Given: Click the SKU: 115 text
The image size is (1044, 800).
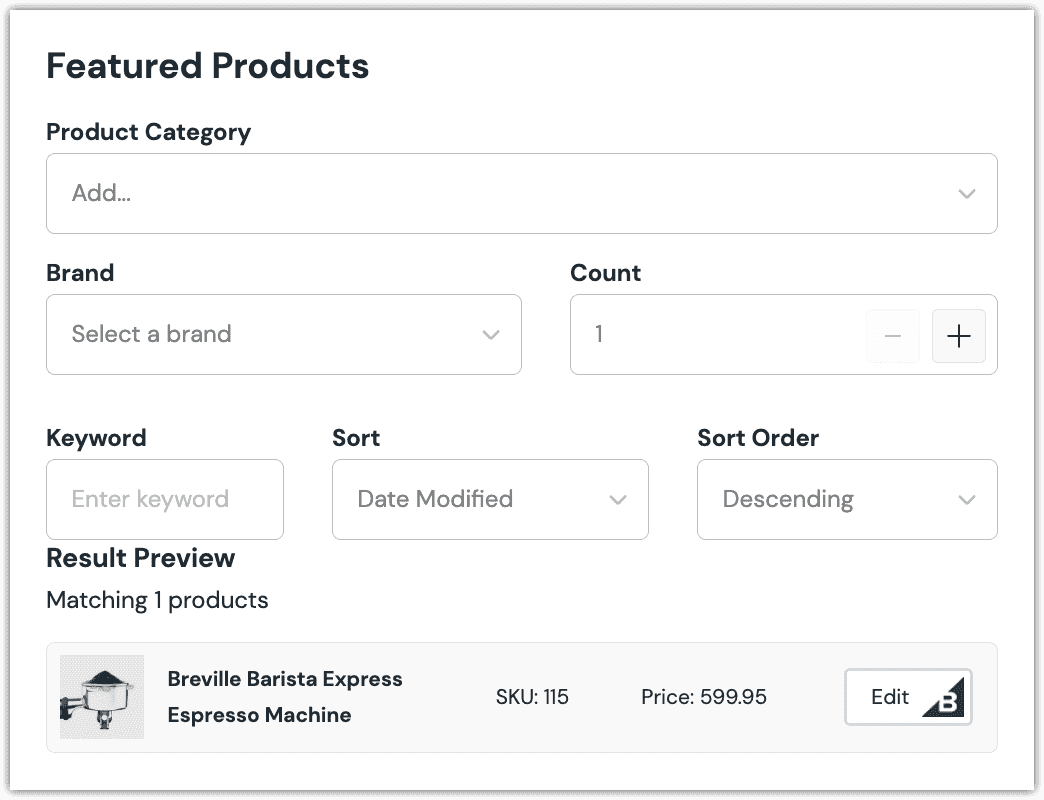Looking at the screenshot, I should 532,697.
